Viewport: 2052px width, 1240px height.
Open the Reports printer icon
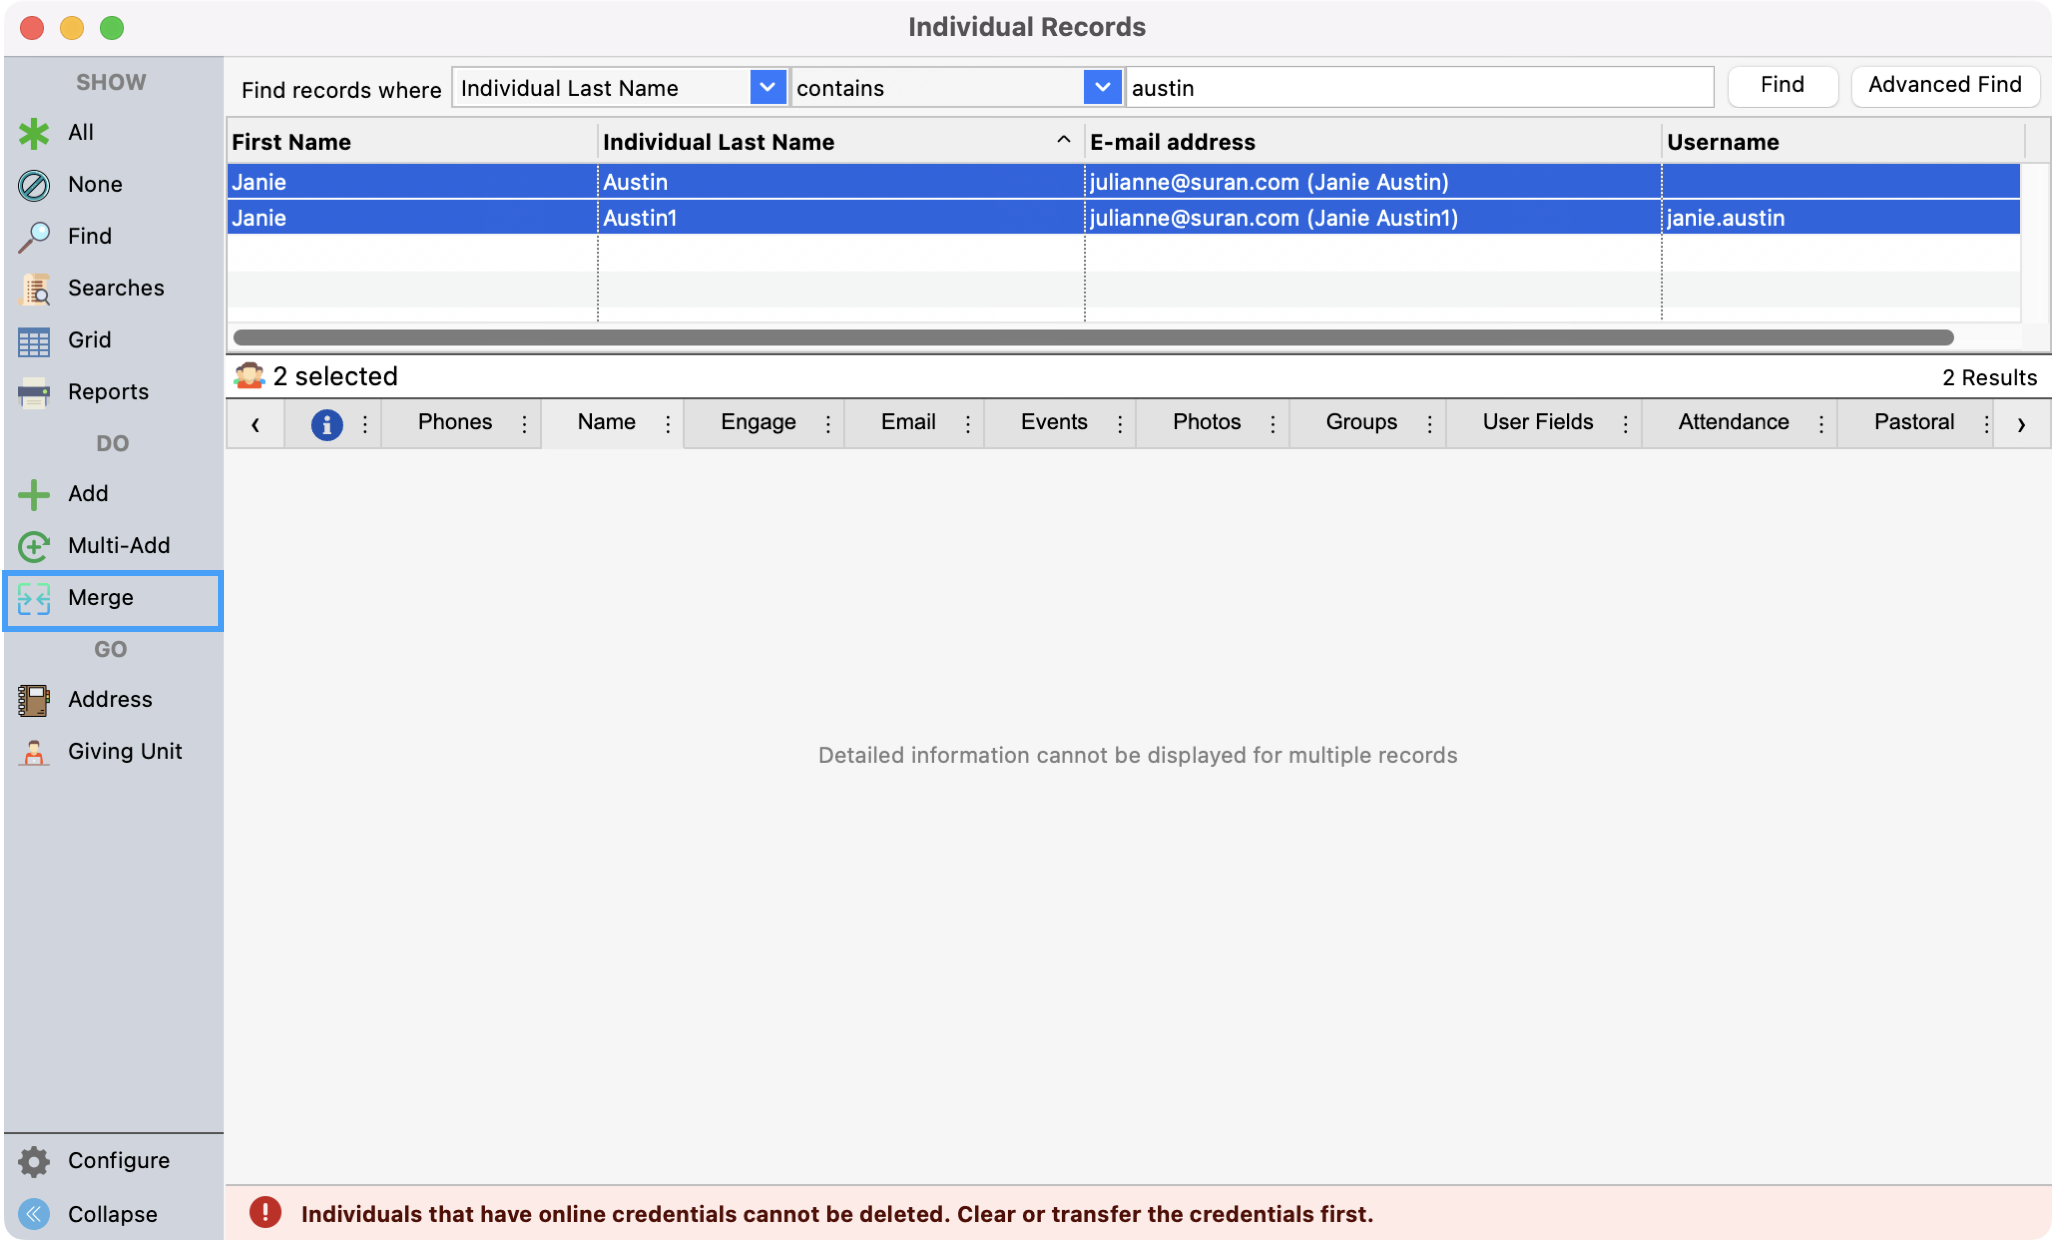tap(34, 393)
